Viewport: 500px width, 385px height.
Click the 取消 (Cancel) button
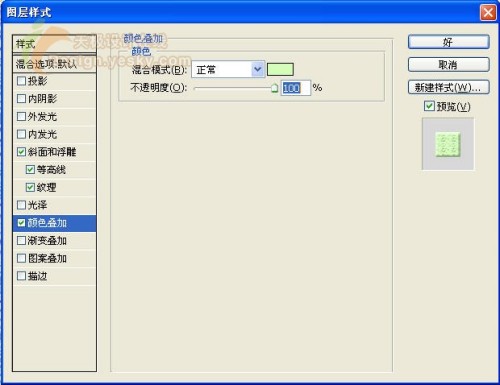coord(449,65)
